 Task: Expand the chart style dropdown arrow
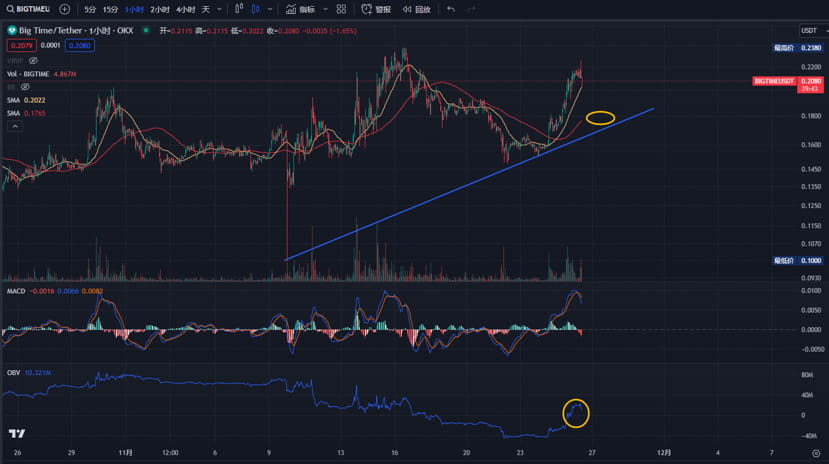pyautogui.click(x=270, y=9)
